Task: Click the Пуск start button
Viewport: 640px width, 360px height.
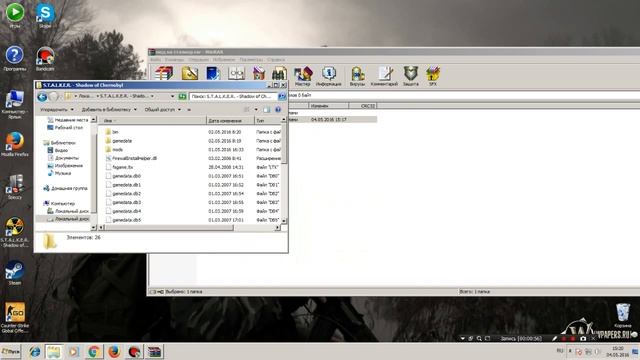Action: [11, 351]
